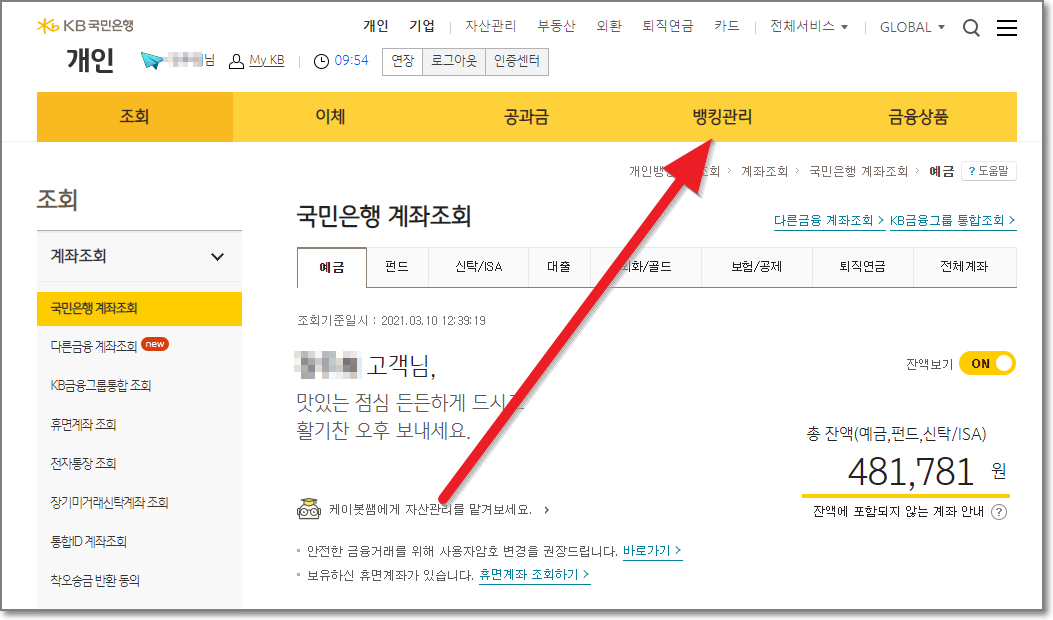Go to the 퇴직연금 top navigation item
The height and width of the screenshot is (620, 1053).
point(668,26)
